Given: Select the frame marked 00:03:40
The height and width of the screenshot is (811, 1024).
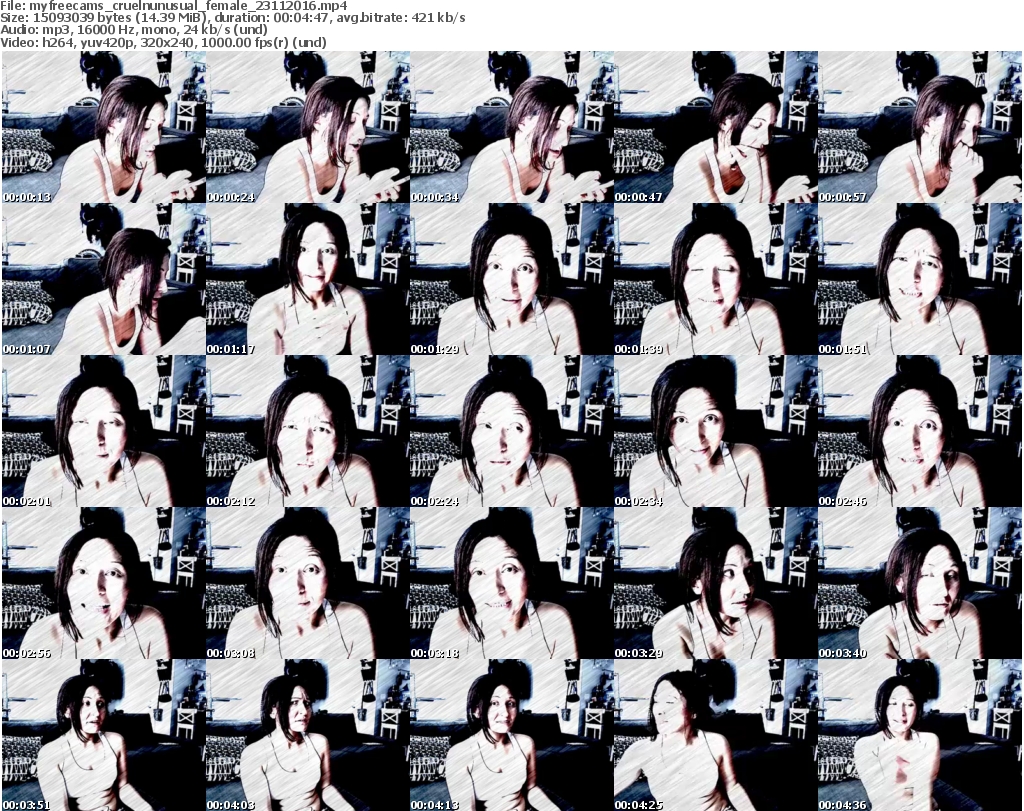Looking at the screenshot, I should click(x=920, y=584).
